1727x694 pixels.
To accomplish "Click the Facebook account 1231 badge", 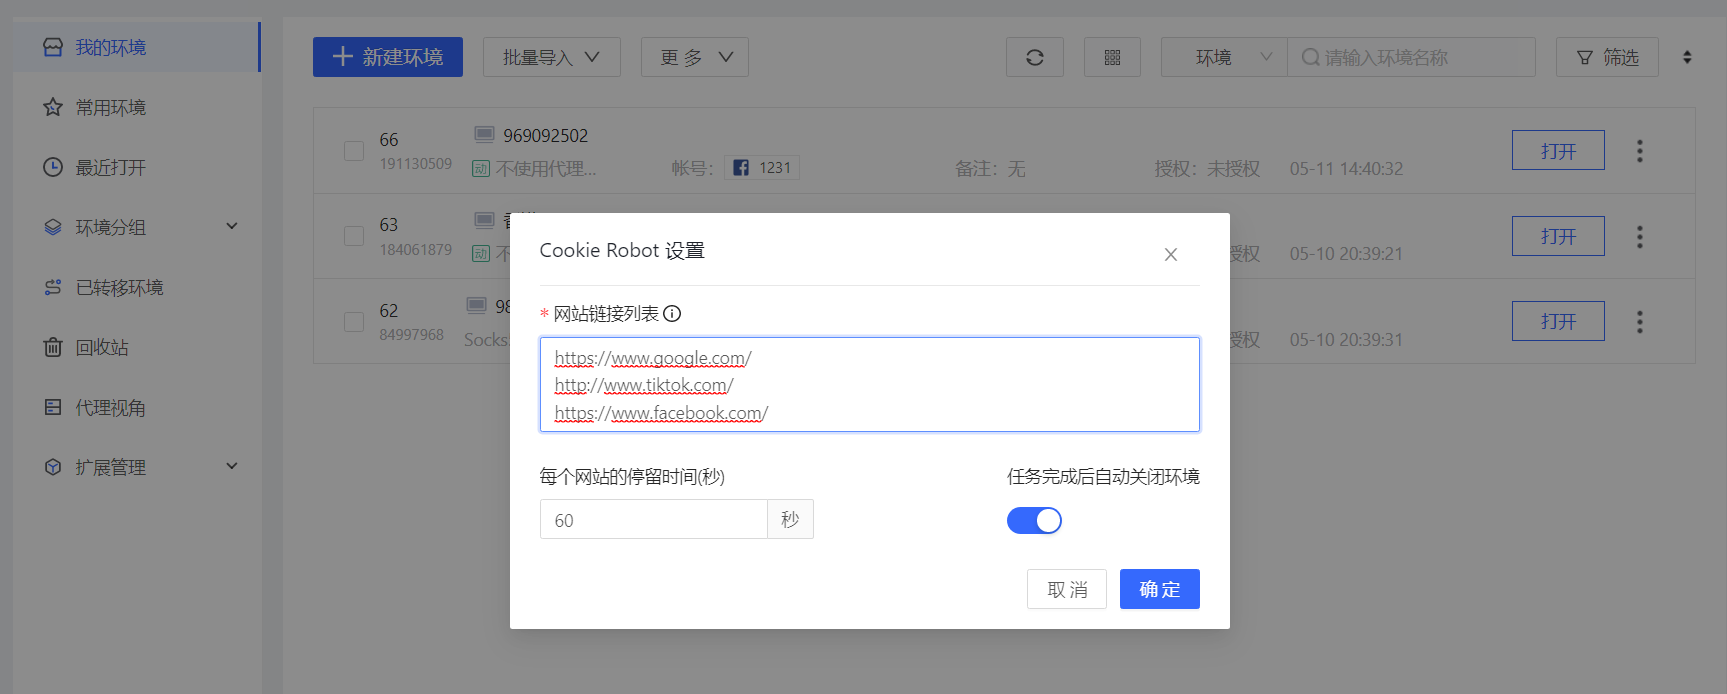I will (762, 168).
